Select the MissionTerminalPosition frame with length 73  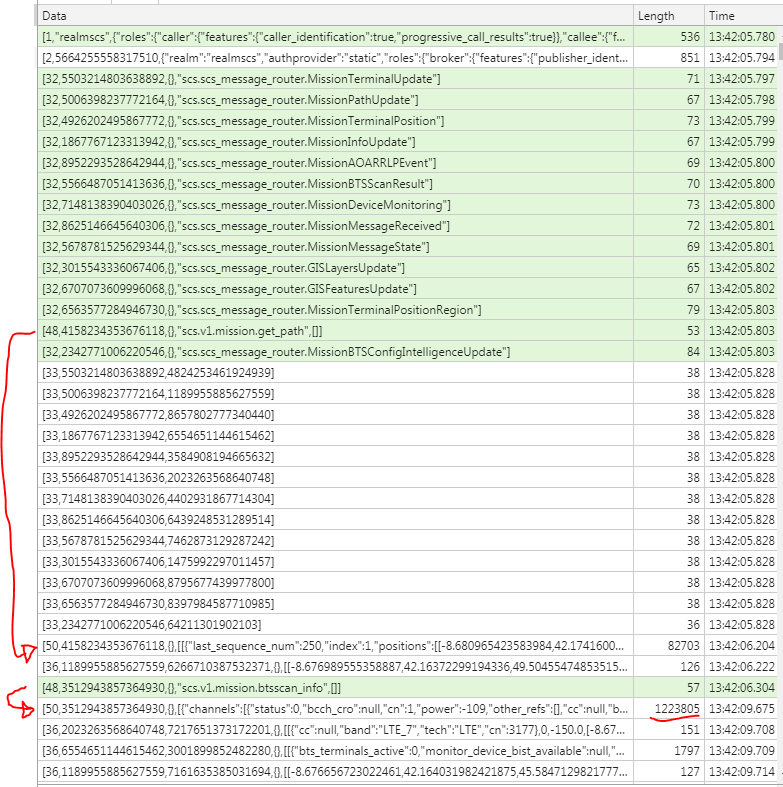click(x=407, y=121)
